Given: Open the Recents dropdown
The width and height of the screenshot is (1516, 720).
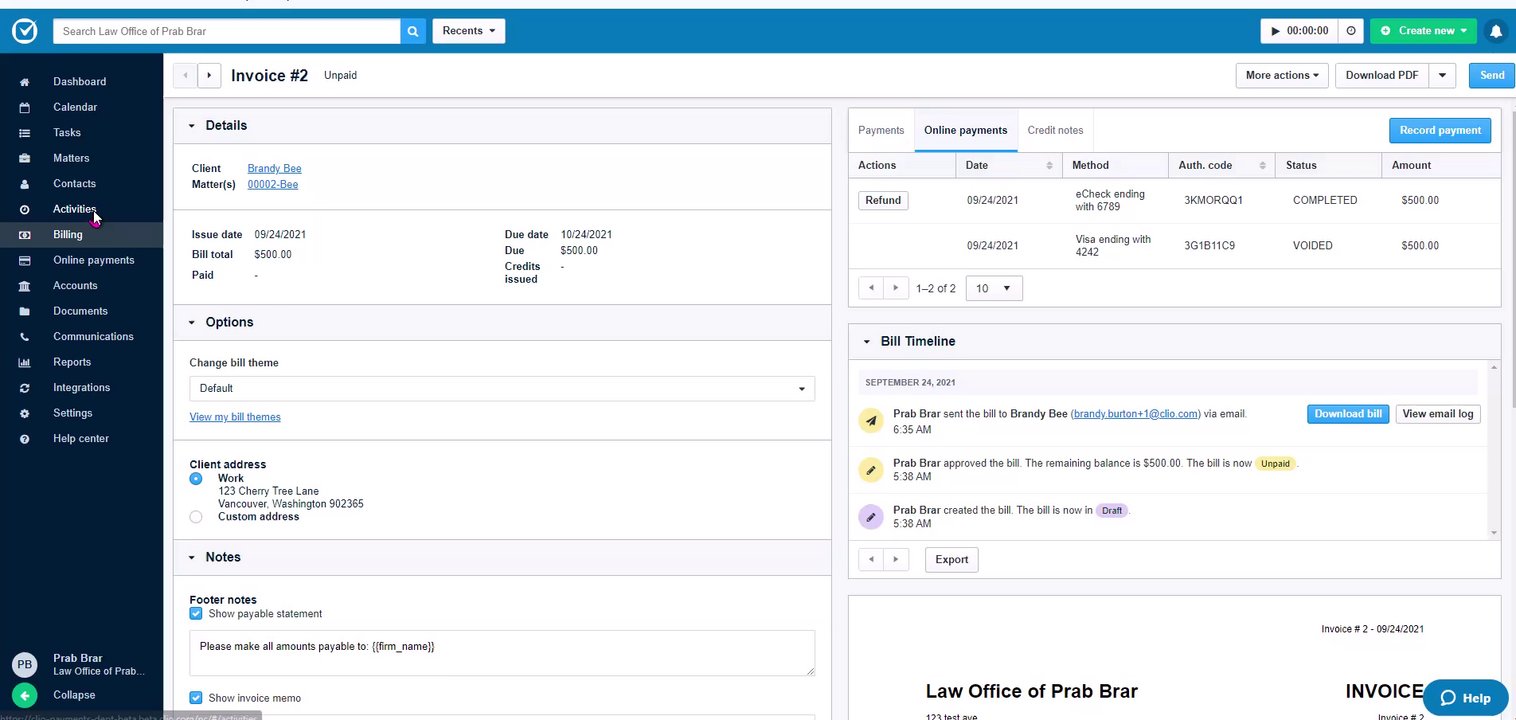Looking at the screenshot, I should pos(469,31).
